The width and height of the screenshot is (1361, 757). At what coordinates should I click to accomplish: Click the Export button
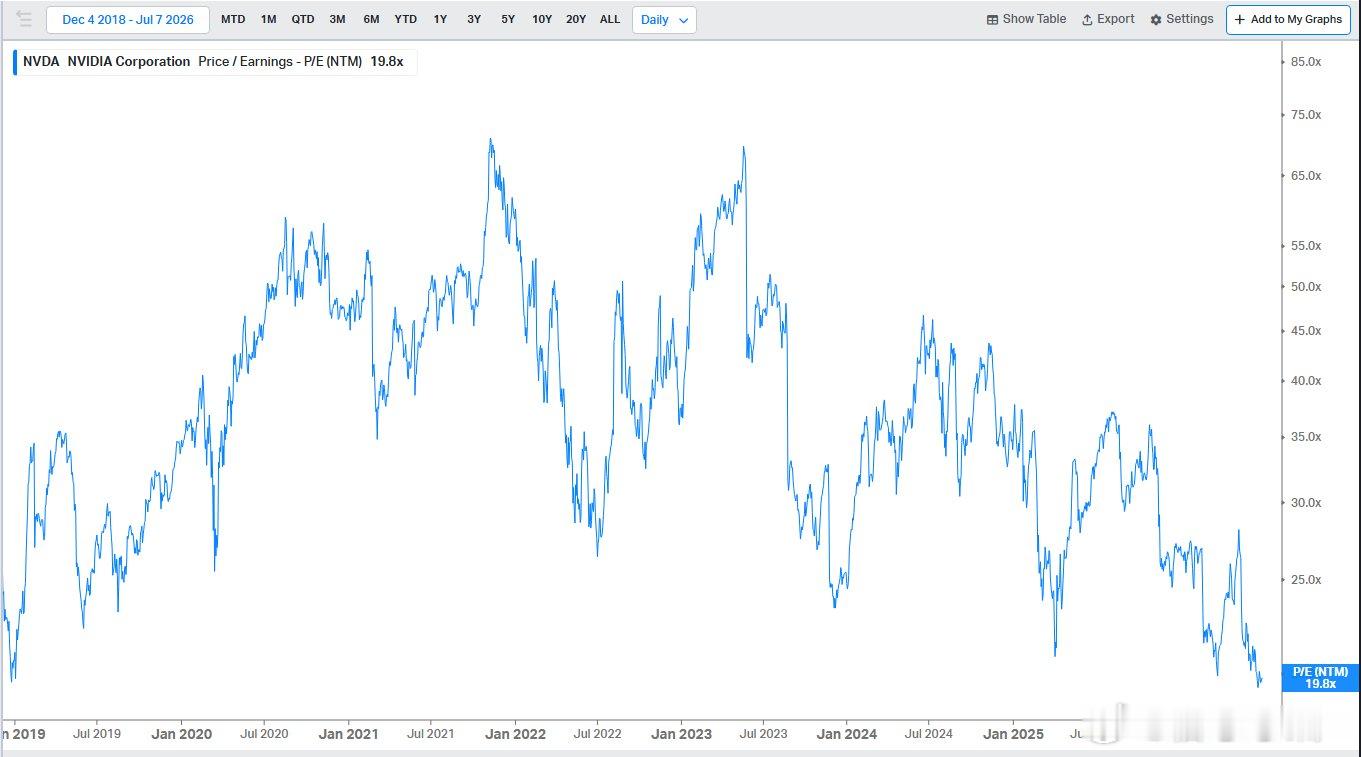1108,19
